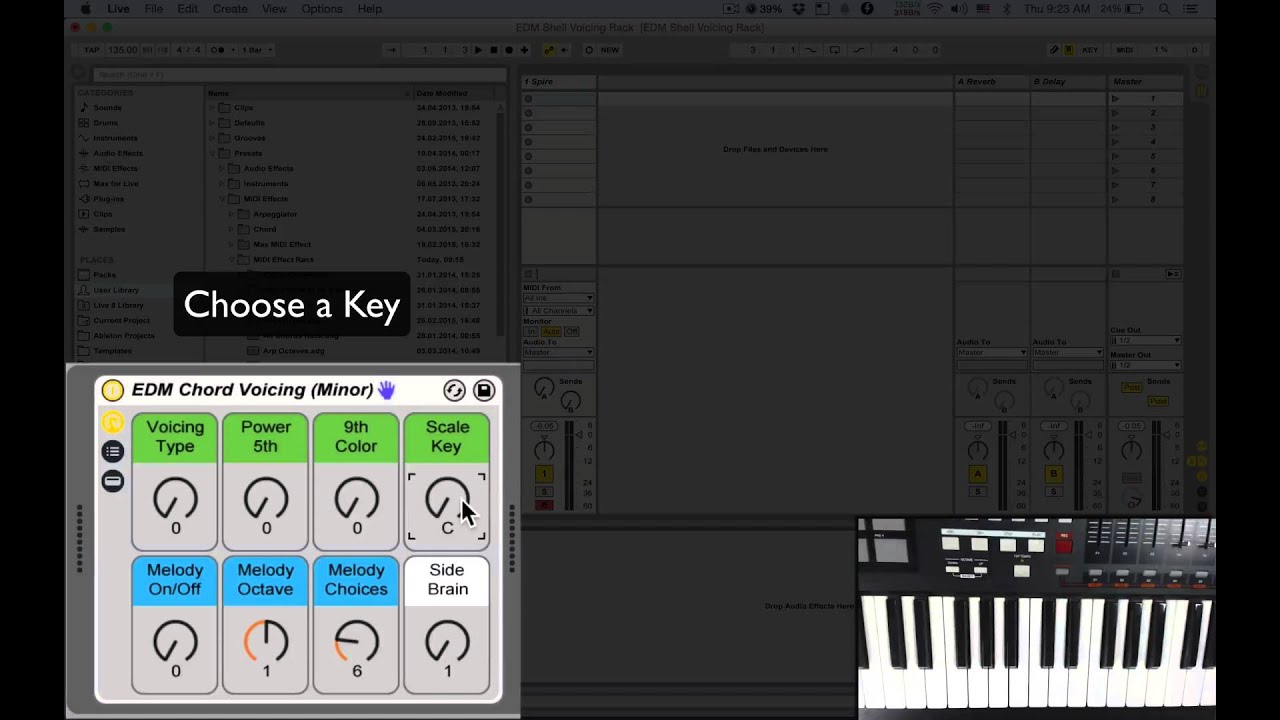The height and width of the screenshot is (720, 1280).
Task: Select Samples in the browser categories
Action: pos(109,229)
